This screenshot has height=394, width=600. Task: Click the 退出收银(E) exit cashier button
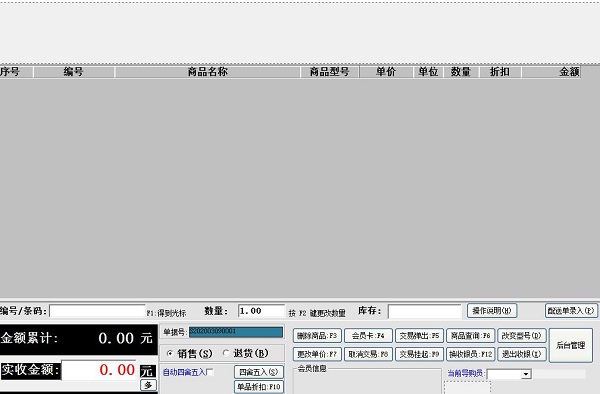522,354
